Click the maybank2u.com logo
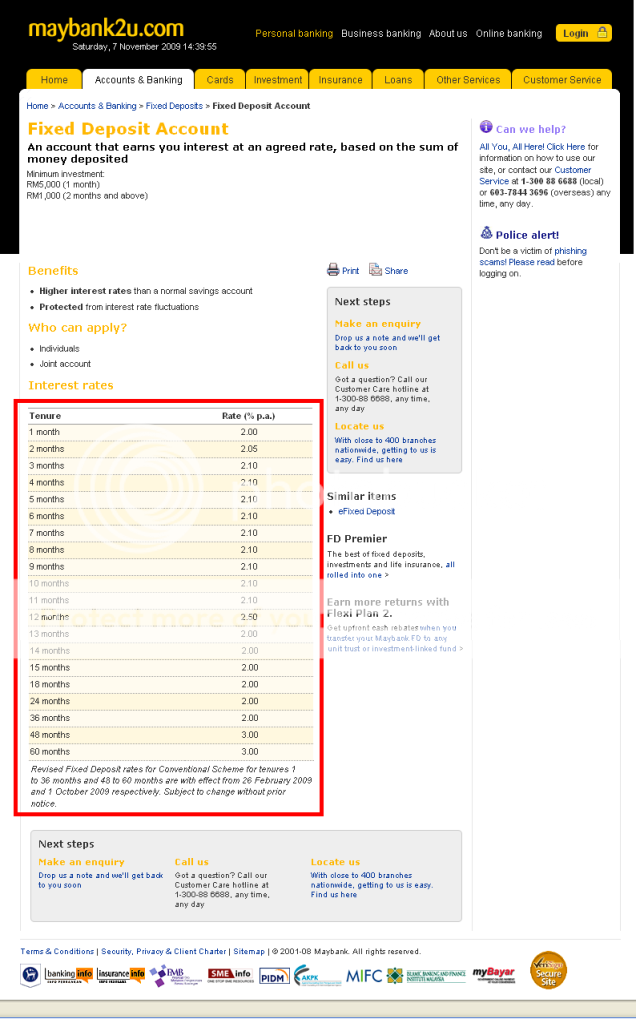636x1023 pixels. click(105, 28)
